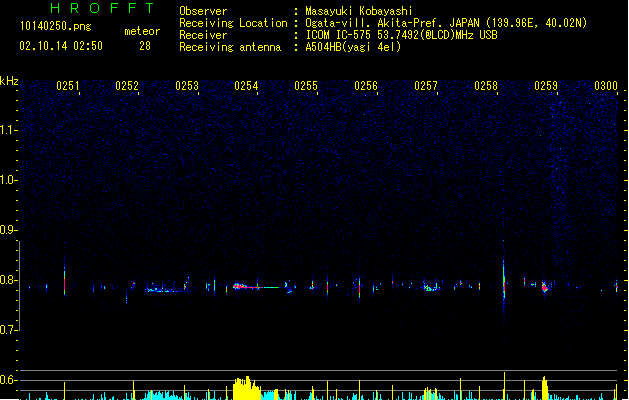
Task: Click the kHz axis unit label
Action: tap(9, 81)
